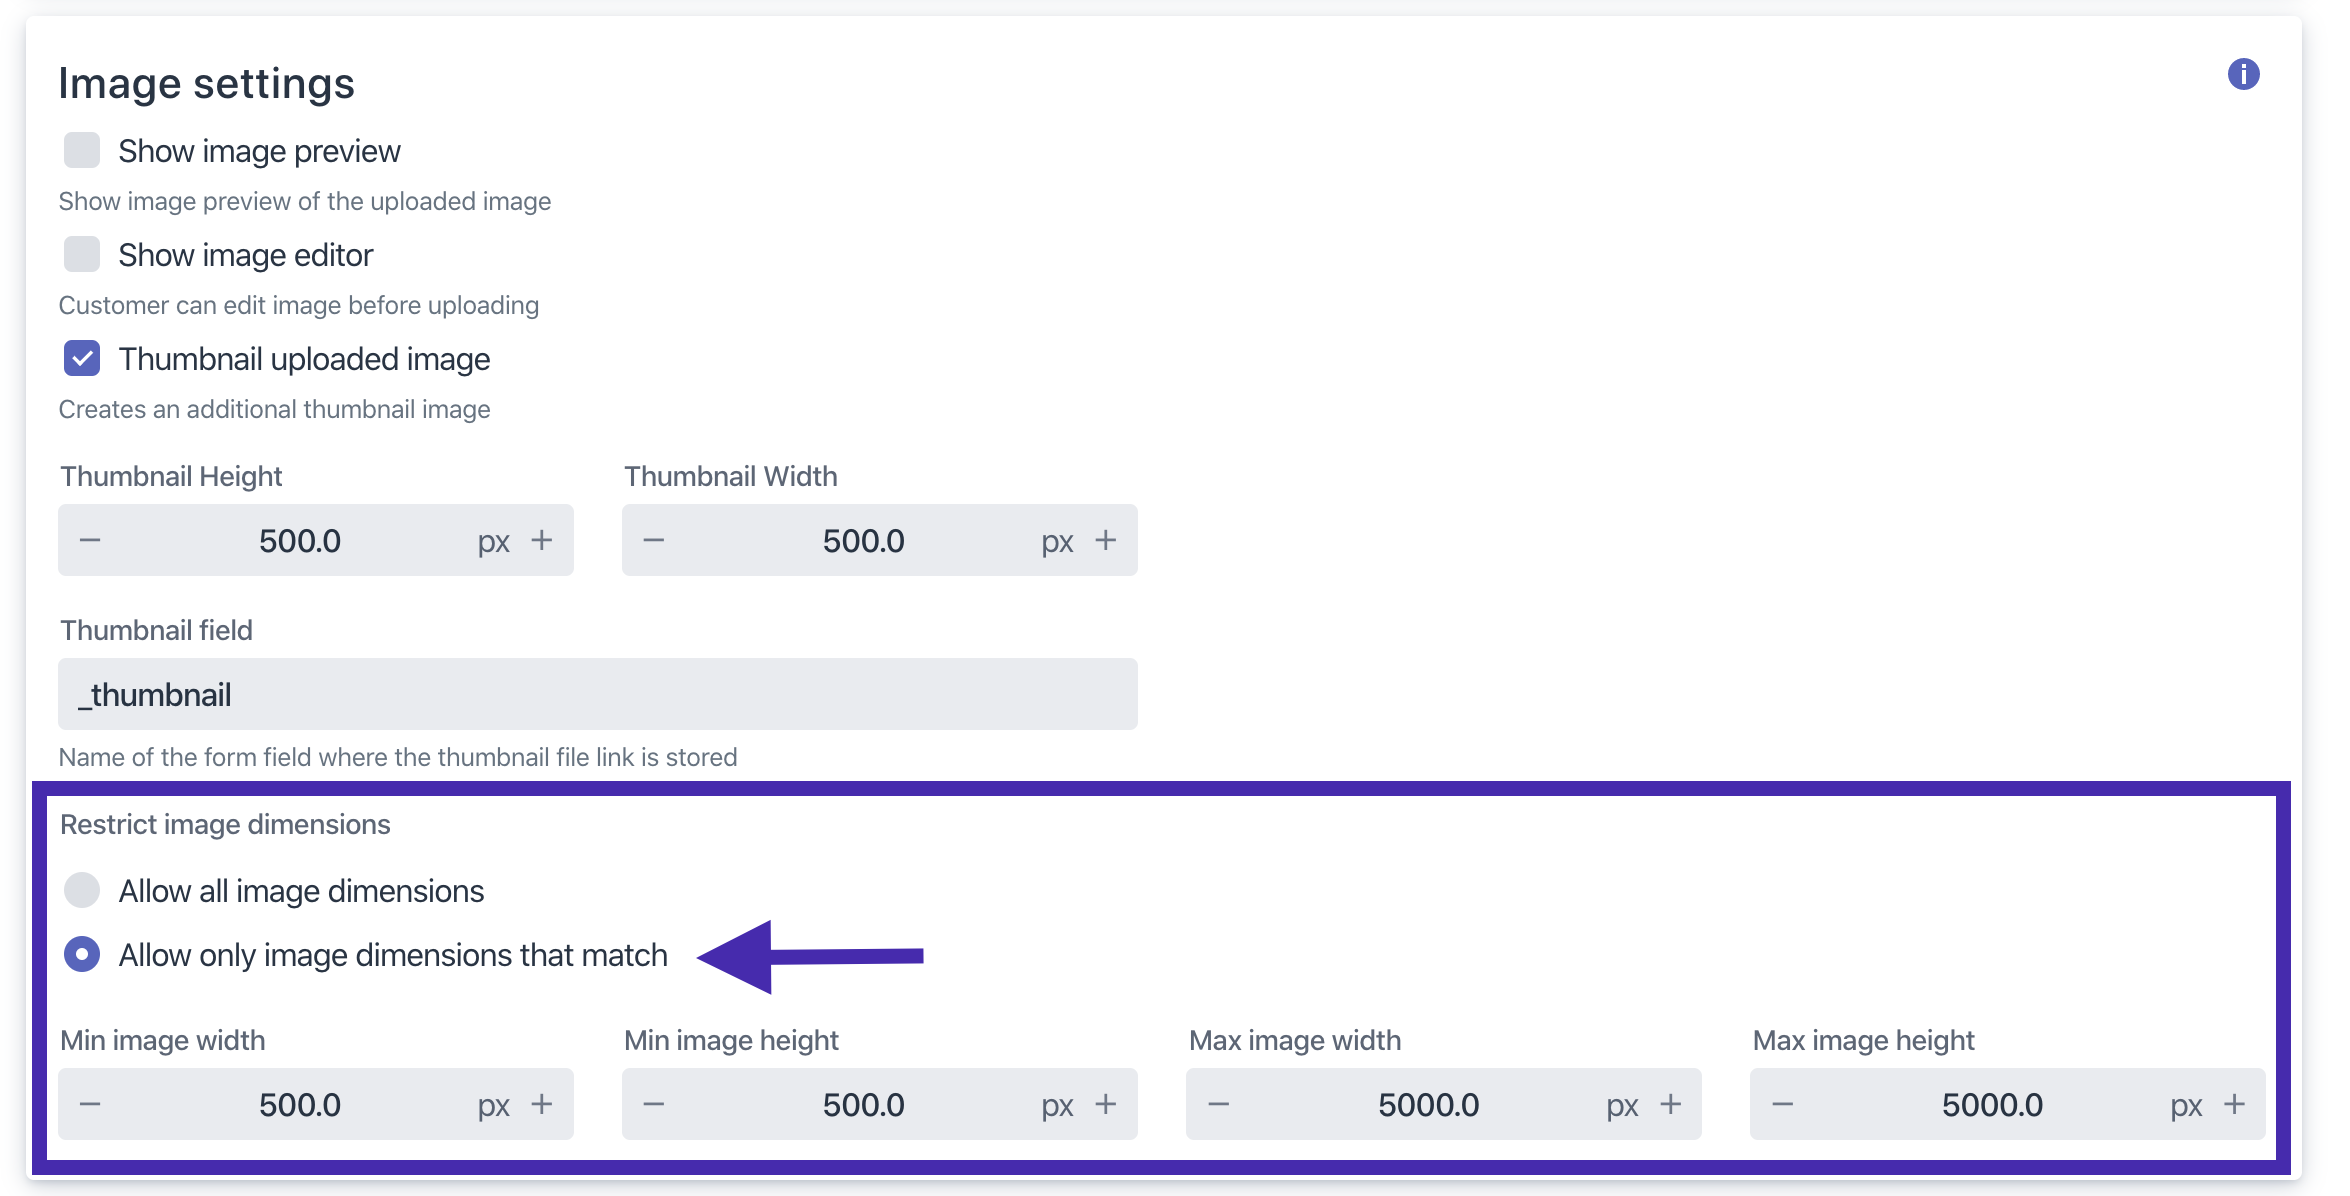Image resolution: width=2350 pixels, height=1196 pixels.
Task: Decrease Max image height using minus
Action: coord(1782,1105)
